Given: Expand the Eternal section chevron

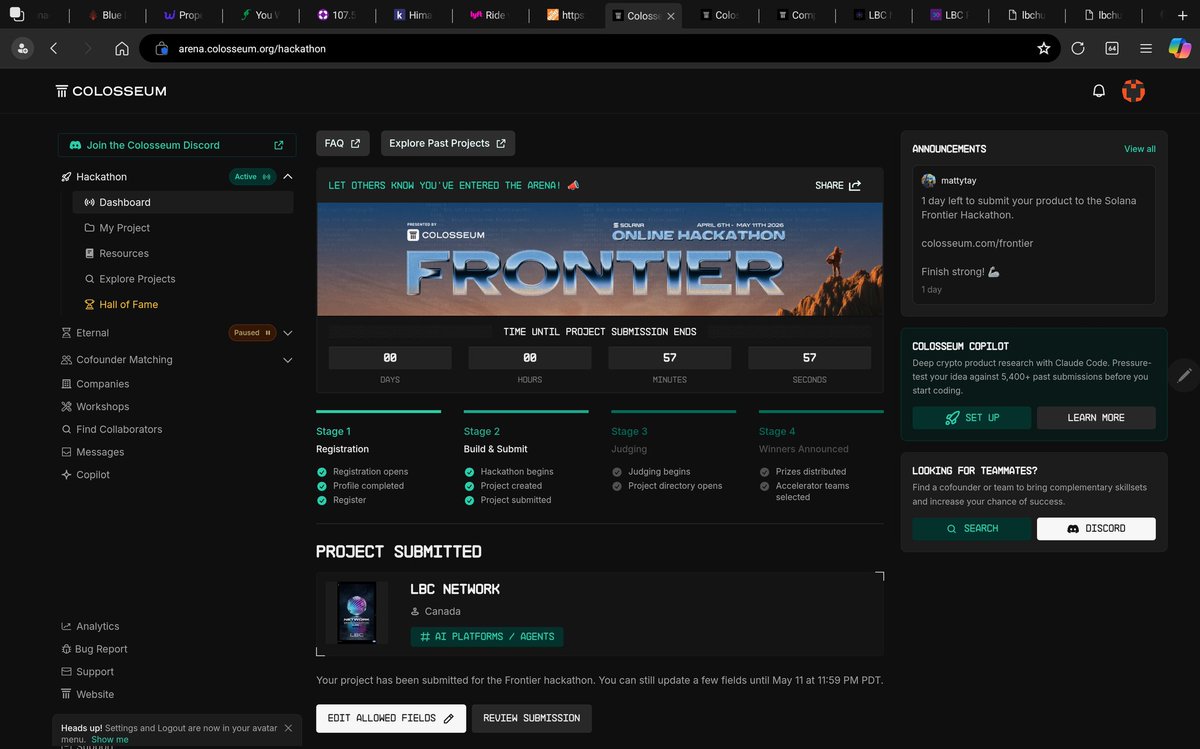Looking at the screenshot, I should [288, 333].
